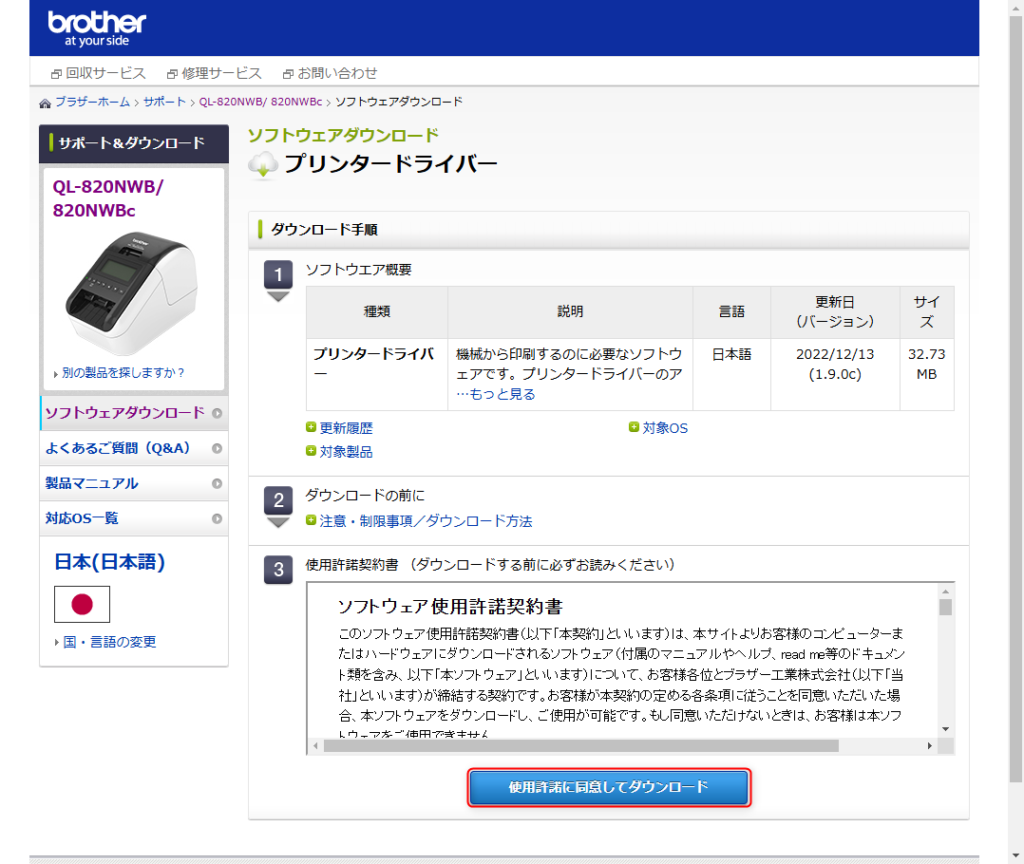Open 修理サービス in the top navigation
This screenshot has height=864, width=1024.
pos(221,73)
